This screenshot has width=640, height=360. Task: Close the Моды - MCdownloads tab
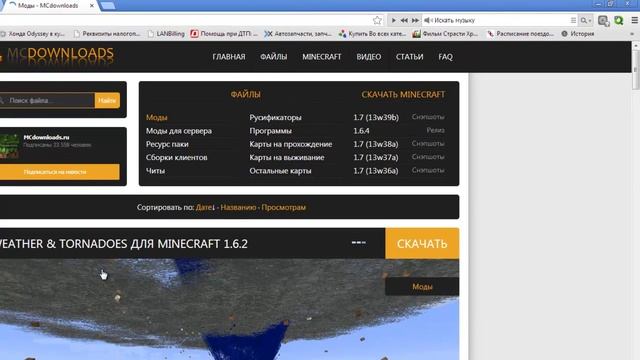tap(92, 6)
